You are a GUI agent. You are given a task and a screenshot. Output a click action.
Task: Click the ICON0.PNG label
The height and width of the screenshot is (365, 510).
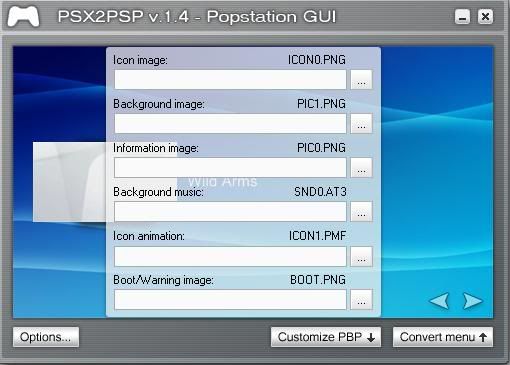tap(317, 60)
